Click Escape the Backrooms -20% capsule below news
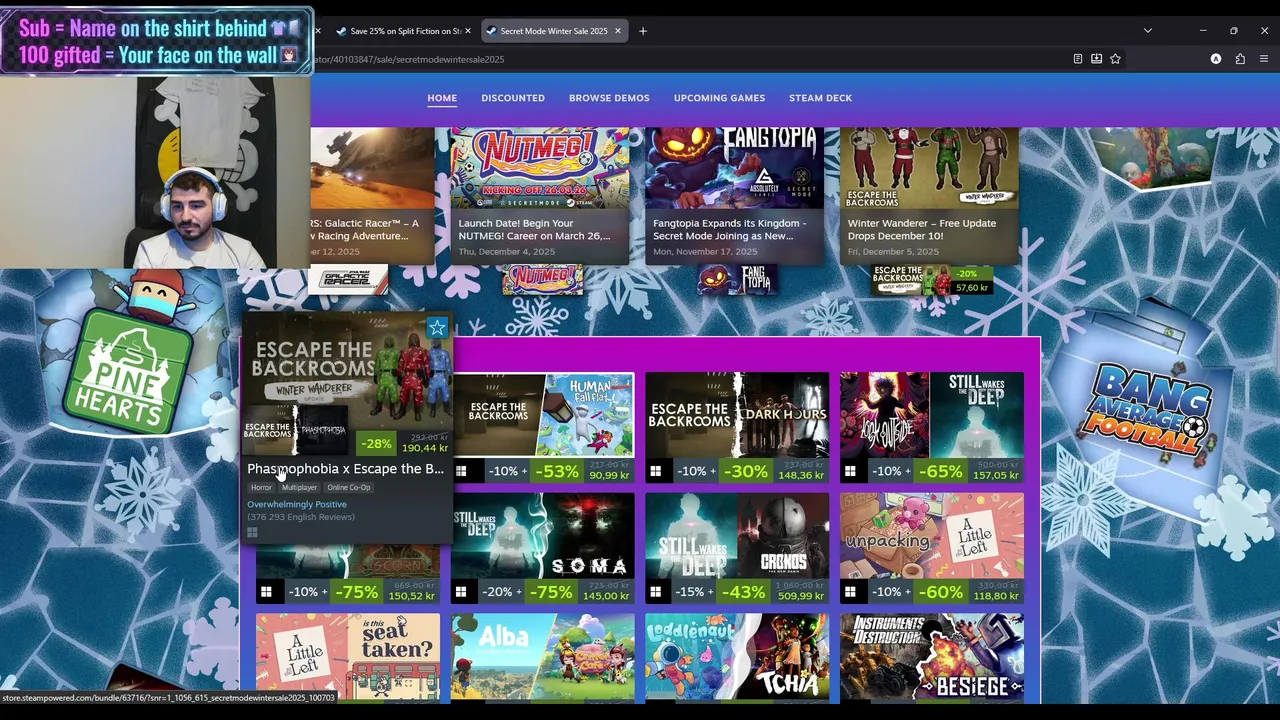 pyautogui.click(x=931, y=280)
